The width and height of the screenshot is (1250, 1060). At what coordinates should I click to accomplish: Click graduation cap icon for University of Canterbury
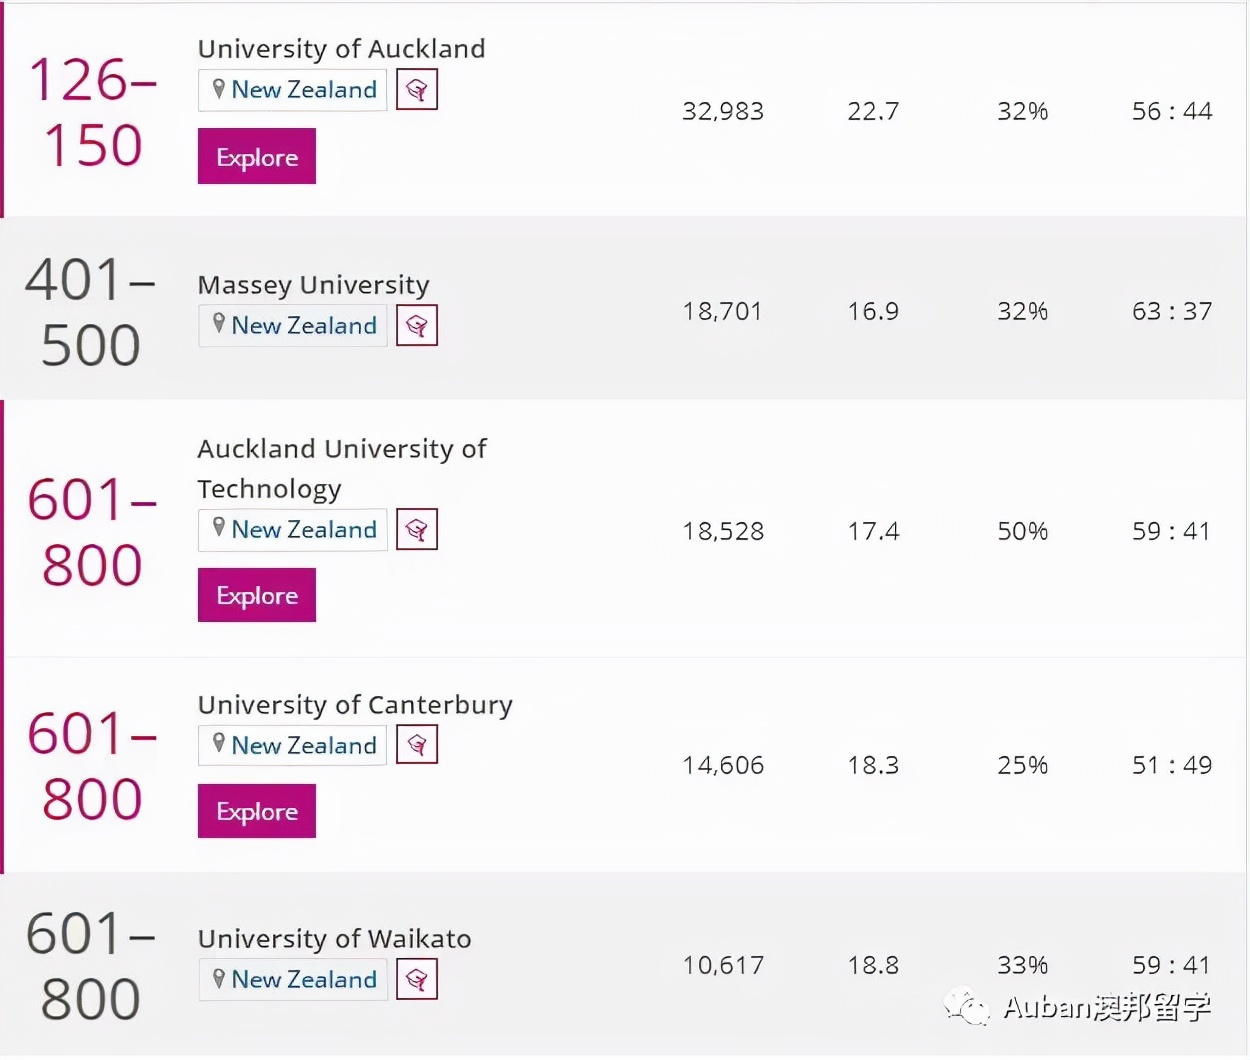[417, 745]
